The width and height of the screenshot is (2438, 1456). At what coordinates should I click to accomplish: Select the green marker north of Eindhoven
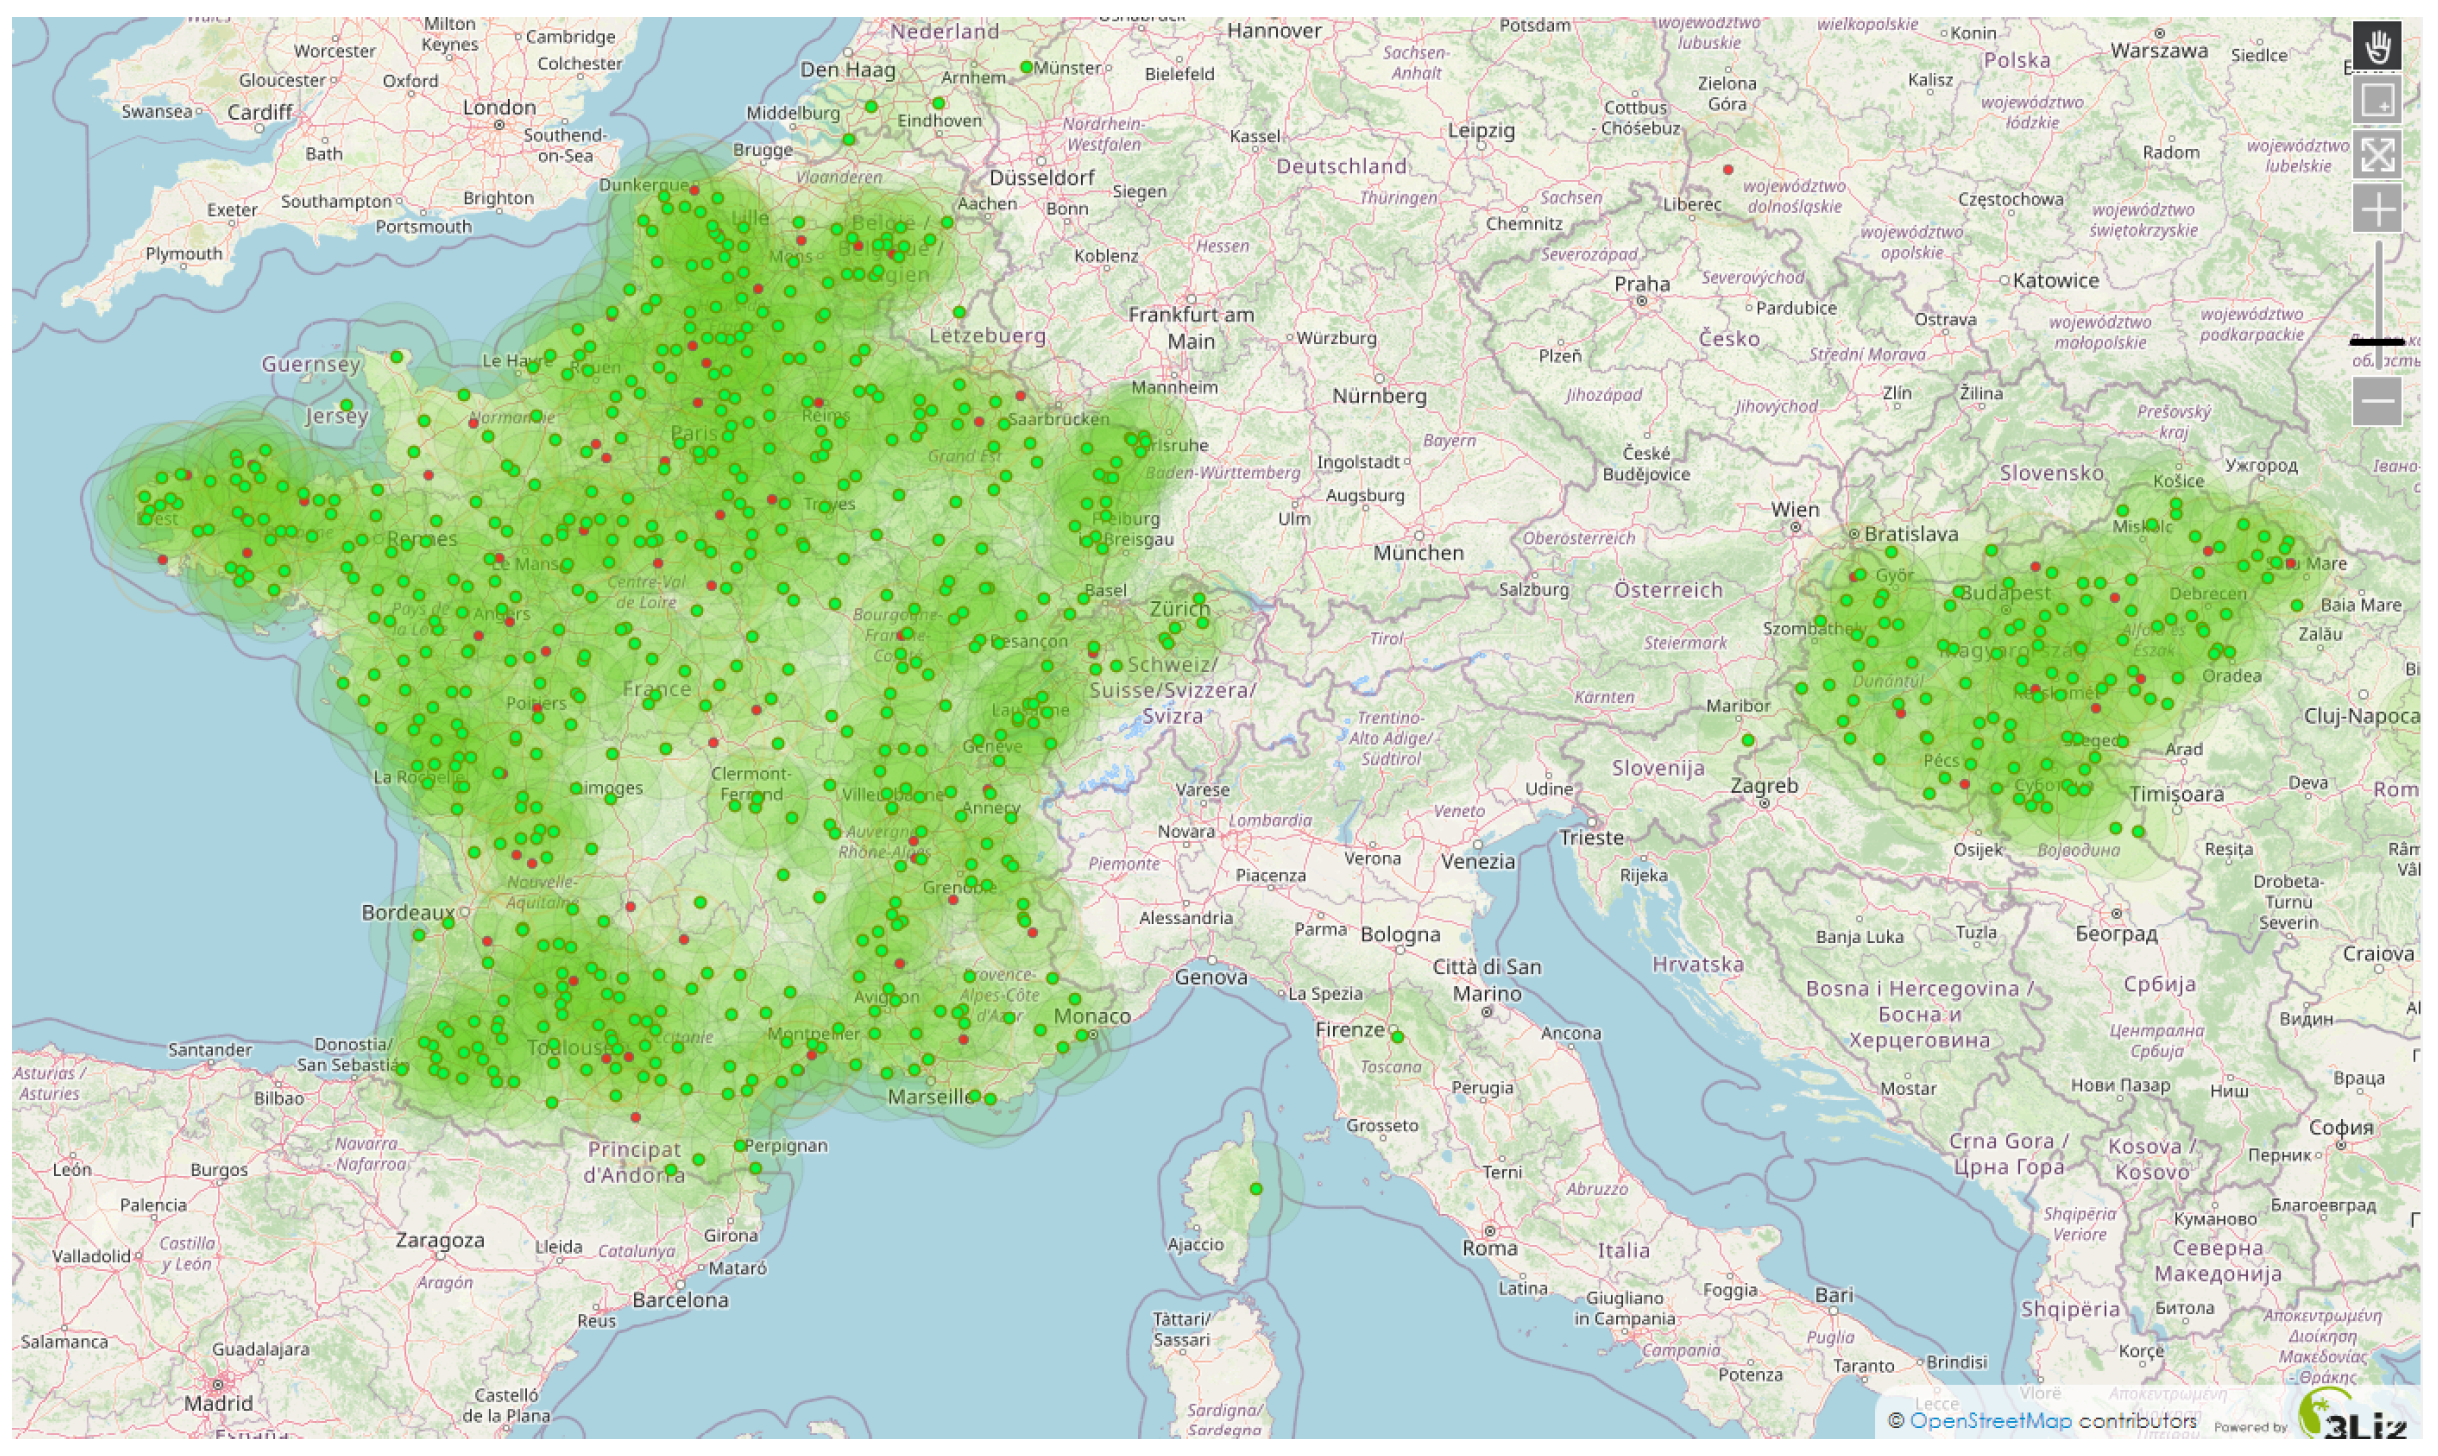coord(938,103)
